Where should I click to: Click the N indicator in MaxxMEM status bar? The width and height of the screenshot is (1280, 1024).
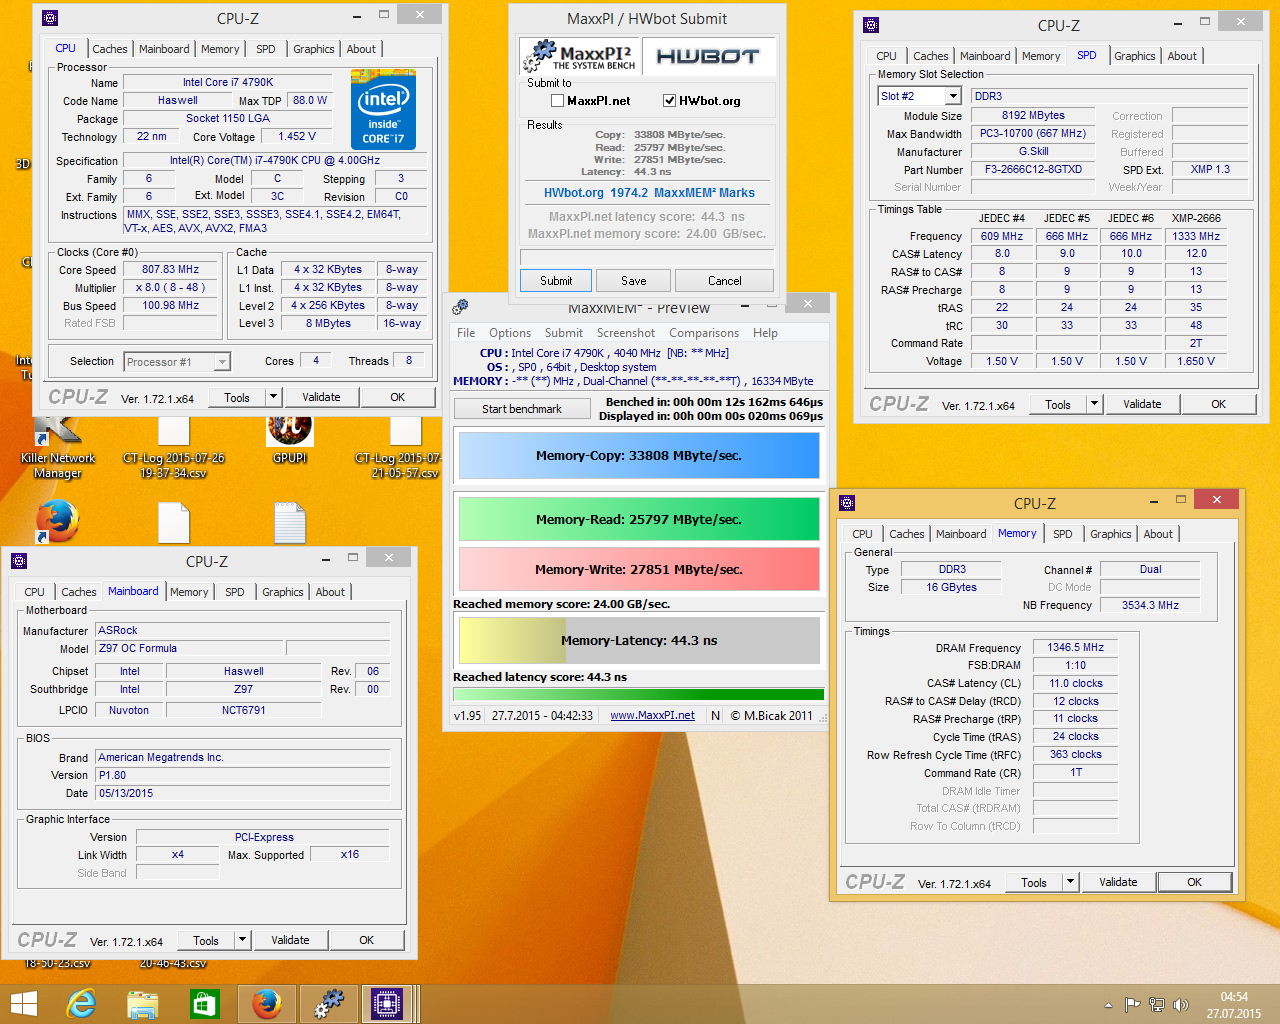coord(715,715)
